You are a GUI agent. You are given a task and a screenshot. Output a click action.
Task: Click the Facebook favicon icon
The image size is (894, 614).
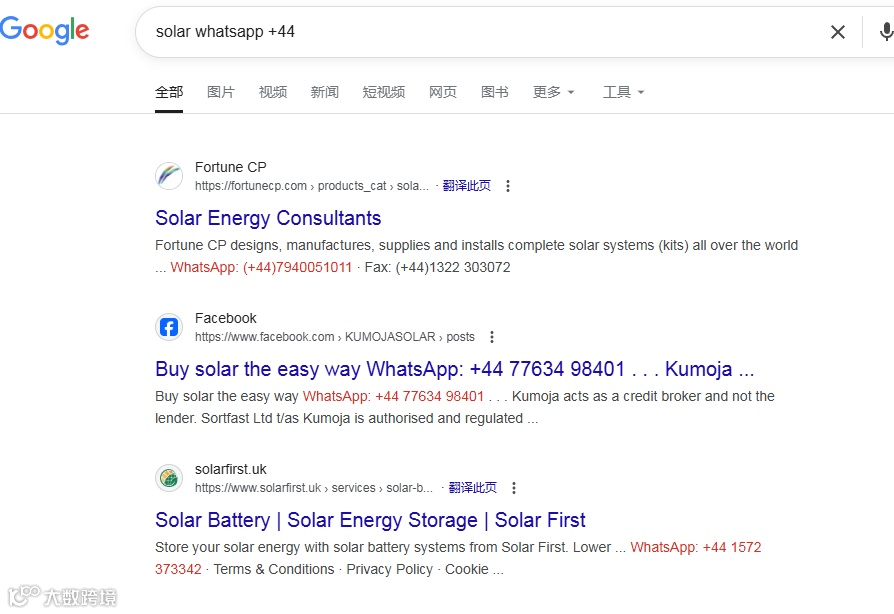[x=169, y=327]
